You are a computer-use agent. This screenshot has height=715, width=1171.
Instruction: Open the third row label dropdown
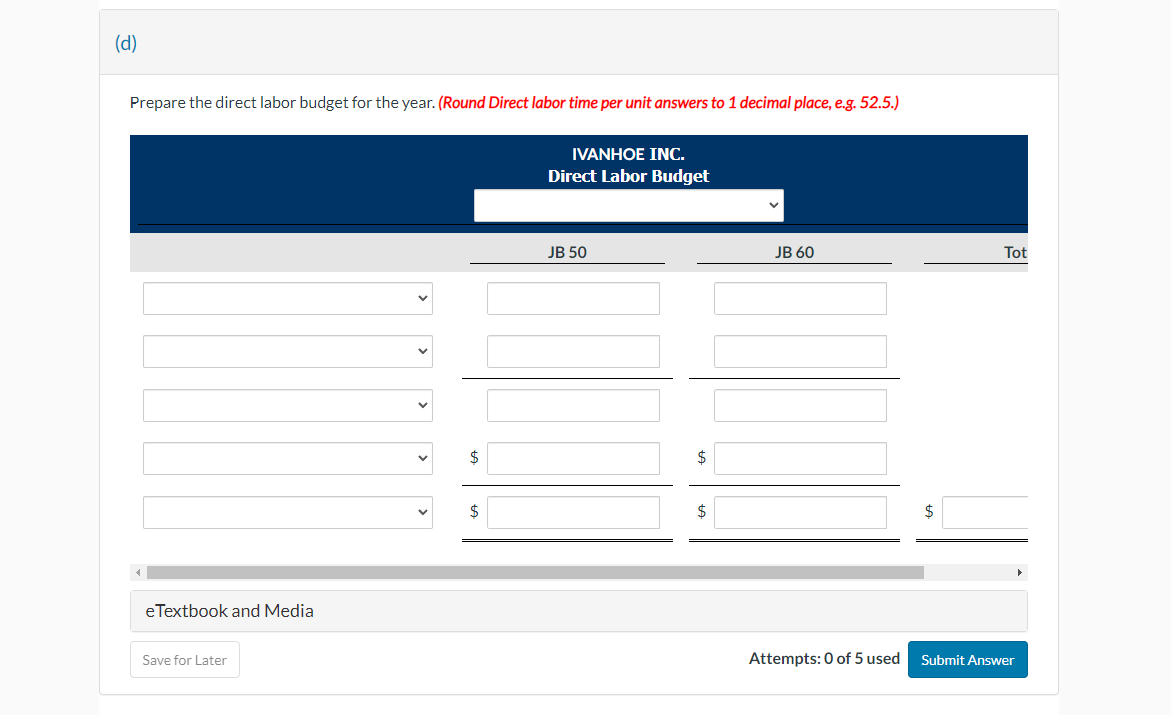coord(288,405)
